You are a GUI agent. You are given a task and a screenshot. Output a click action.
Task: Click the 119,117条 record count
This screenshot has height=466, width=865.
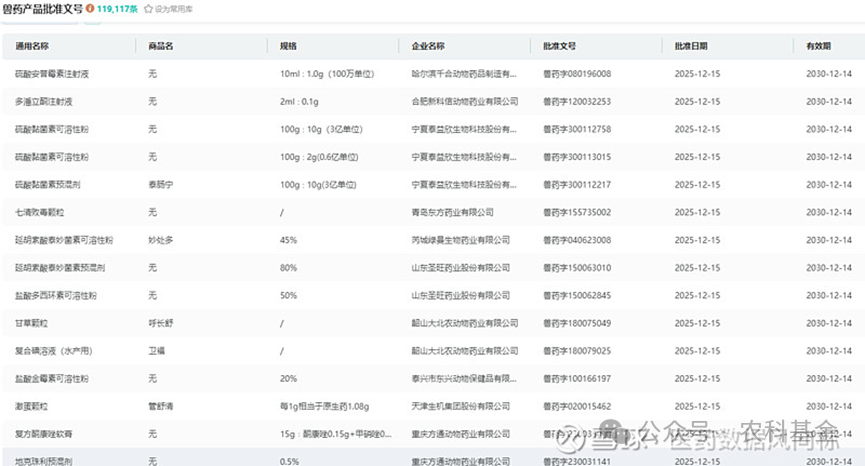(118, 9)
